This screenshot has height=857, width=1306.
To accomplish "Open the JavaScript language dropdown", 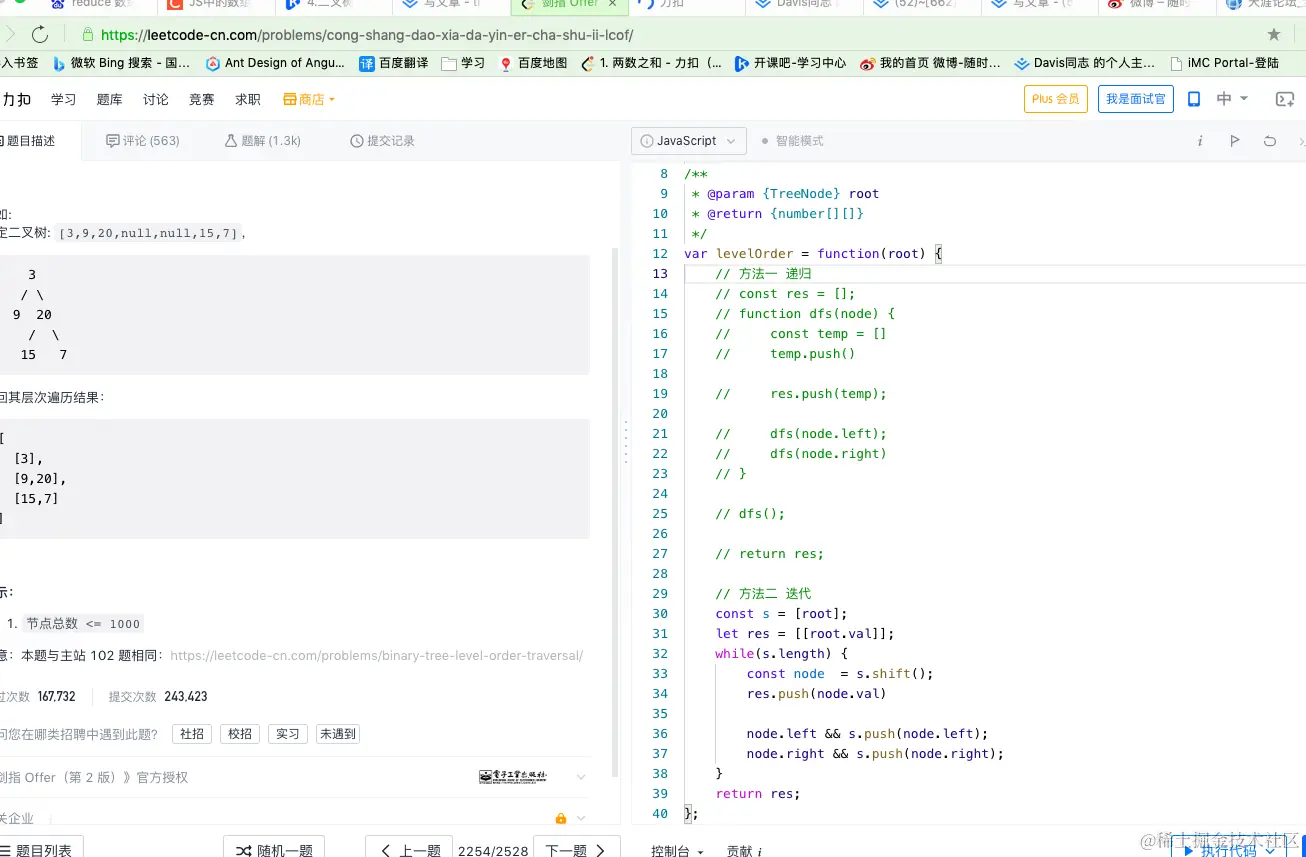I will pyautogui.click(x=689, y=141).
